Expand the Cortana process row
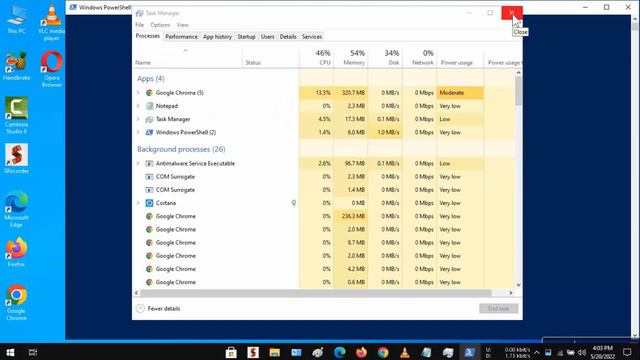Image resolution: width=640 pixels, height=360 pixels. [x=138, y=203]
